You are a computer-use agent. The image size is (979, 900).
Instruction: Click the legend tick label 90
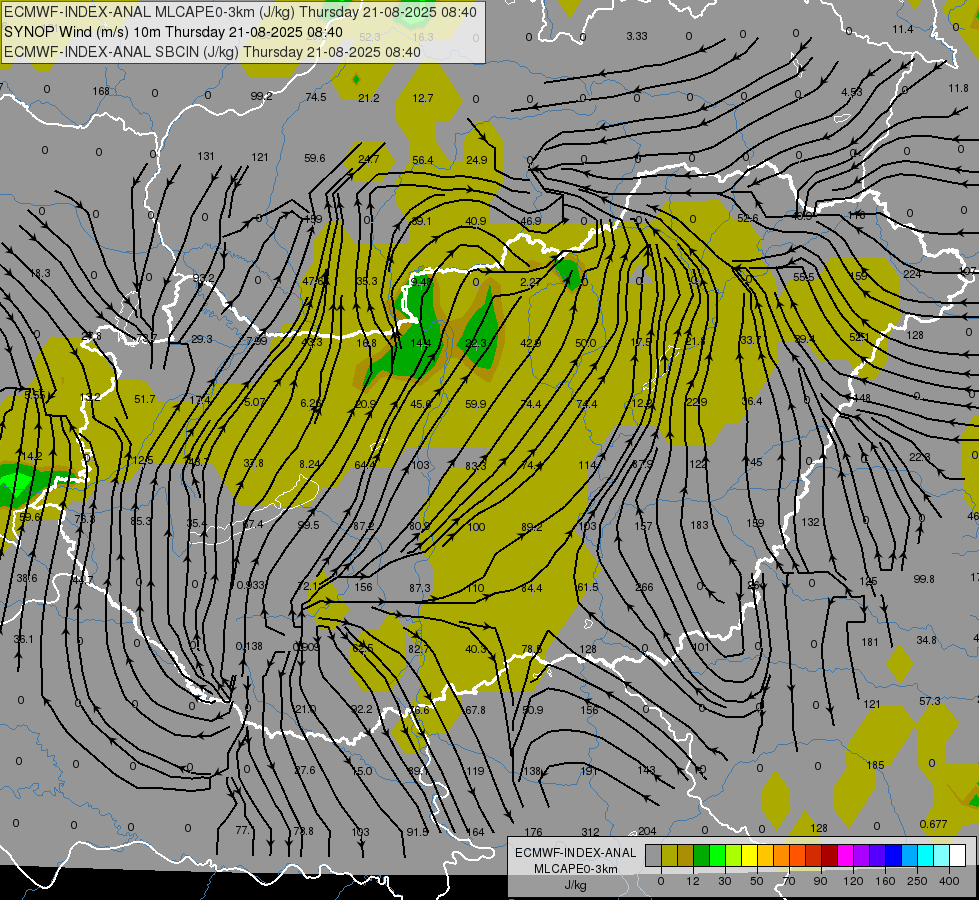pos(820,881)
